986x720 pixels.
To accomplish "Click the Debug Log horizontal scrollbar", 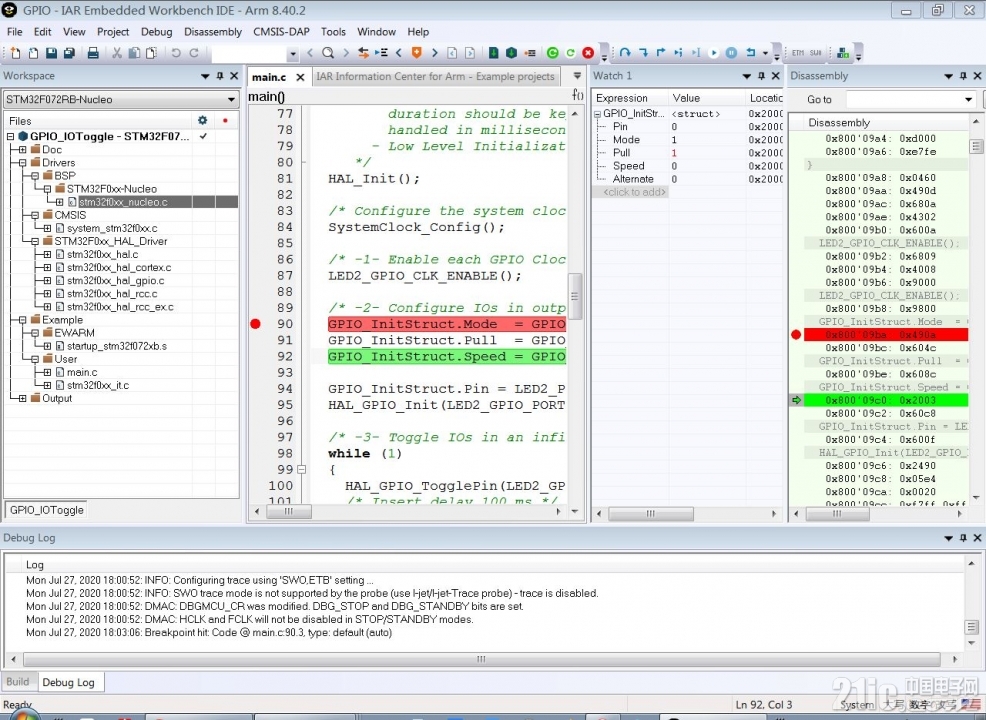I will (x=482, y=659).
